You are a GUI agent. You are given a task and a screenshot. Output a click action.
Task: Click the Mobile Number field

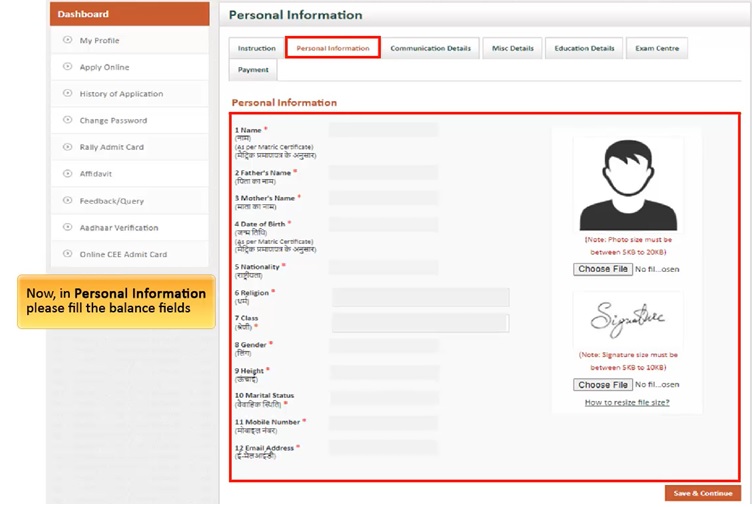coord(384,423)
